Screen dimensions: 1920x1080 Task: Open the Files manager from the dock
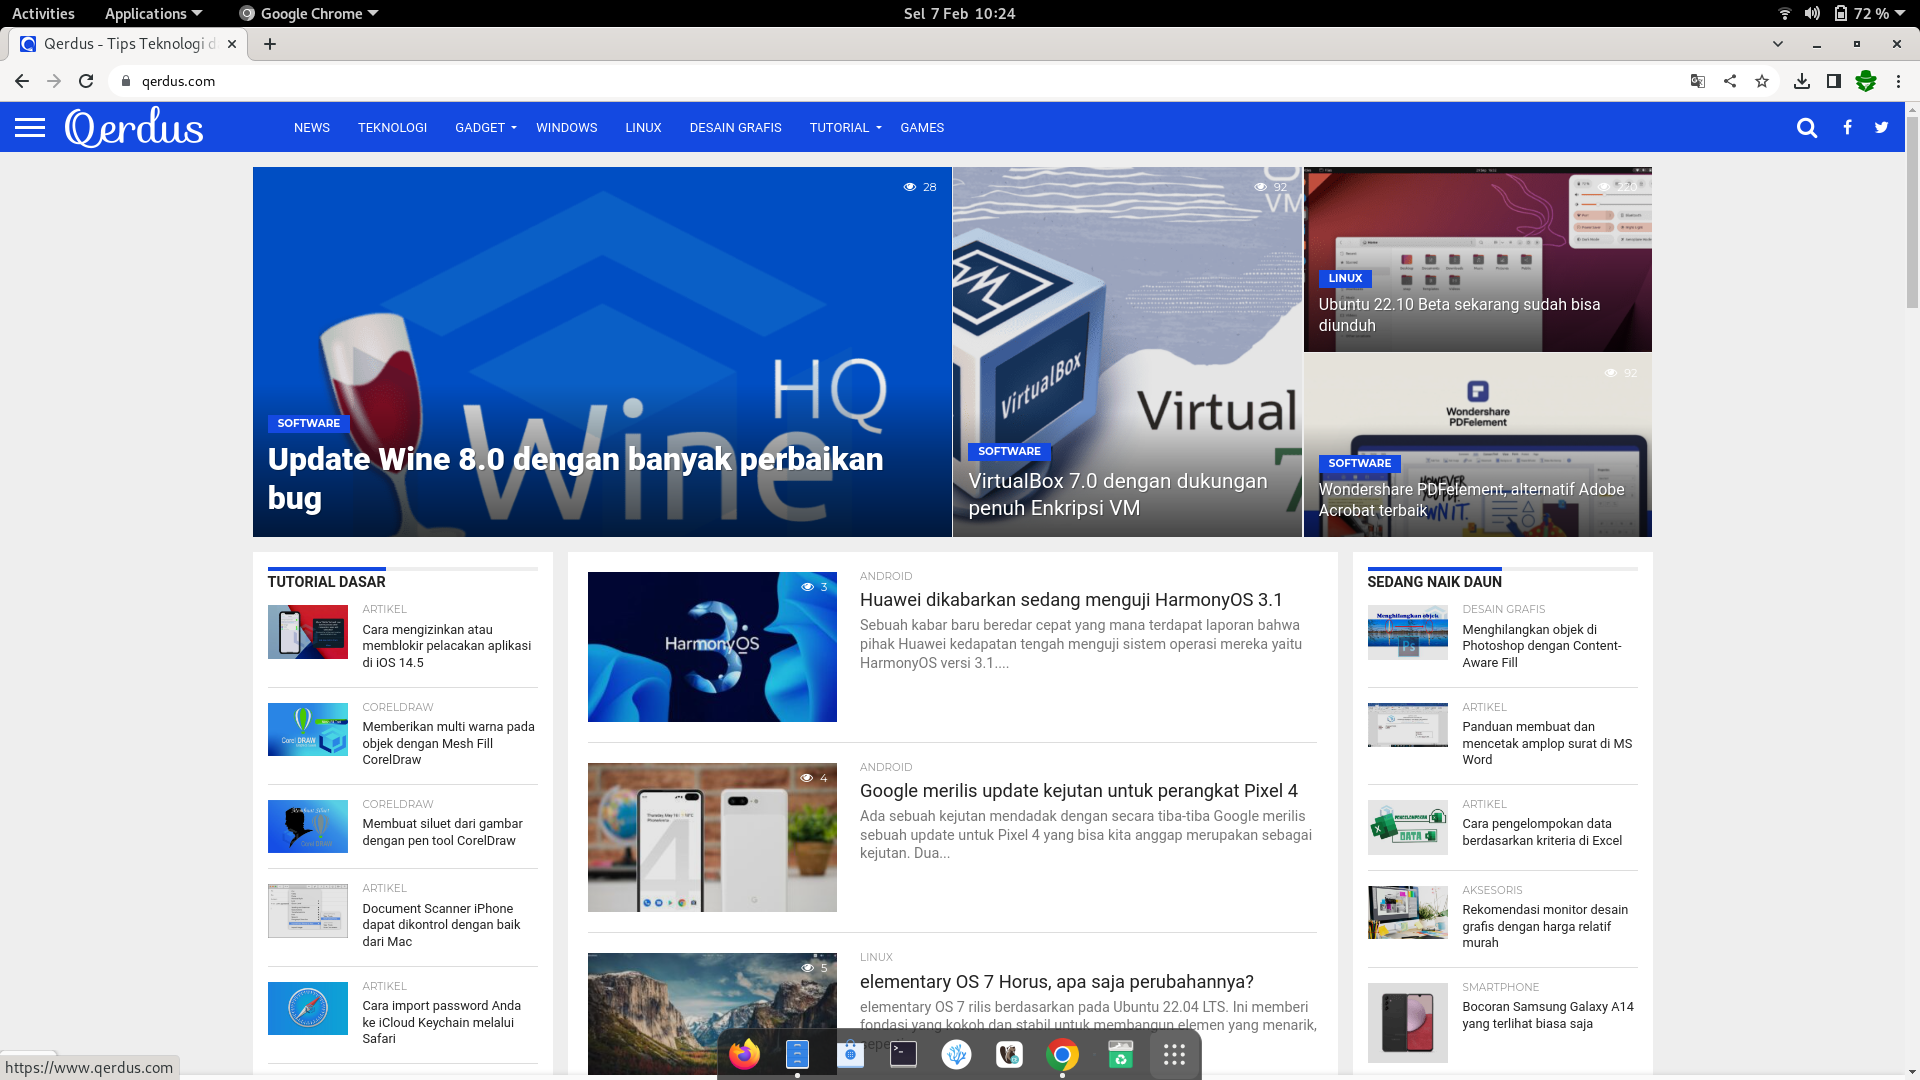[x=797, y=1054]
